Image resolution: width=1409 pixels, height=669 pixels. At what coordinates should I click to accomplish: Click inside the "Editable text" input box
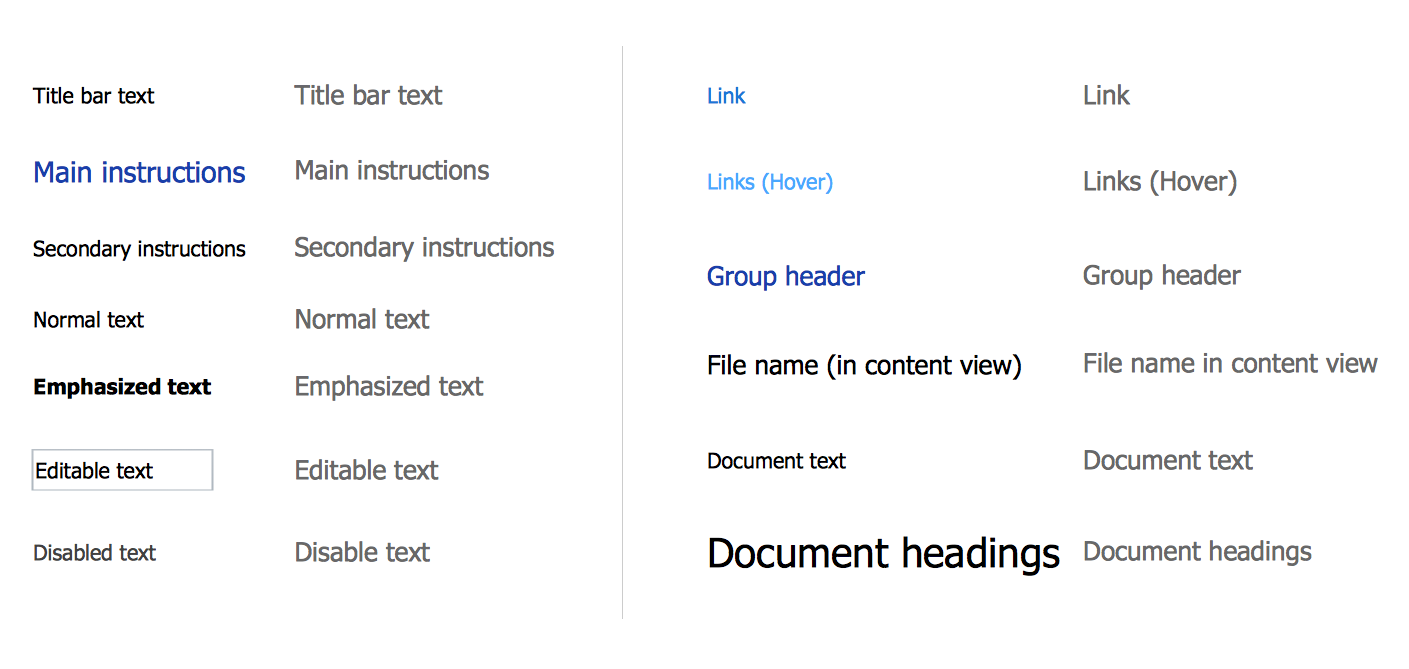point(123,470)
